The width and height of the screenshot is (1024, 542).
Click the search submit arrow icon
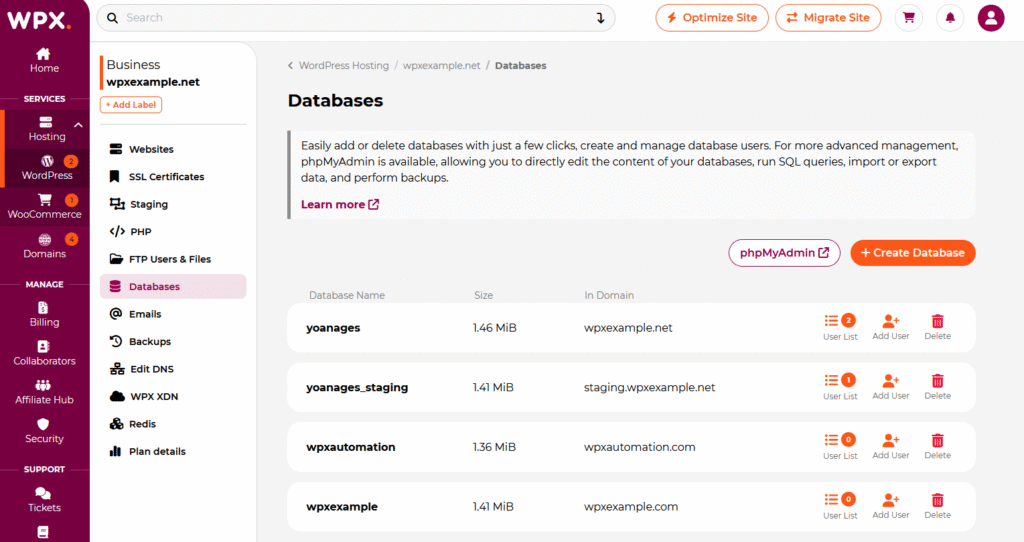[600, 18]
